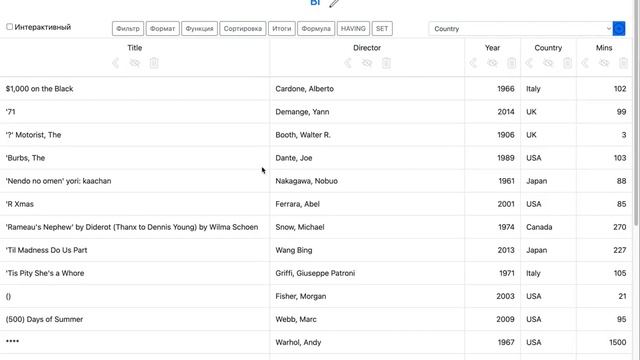Click the 1500 minutes cell
Screen dimensions: 640x360
(x=604, y=342)
